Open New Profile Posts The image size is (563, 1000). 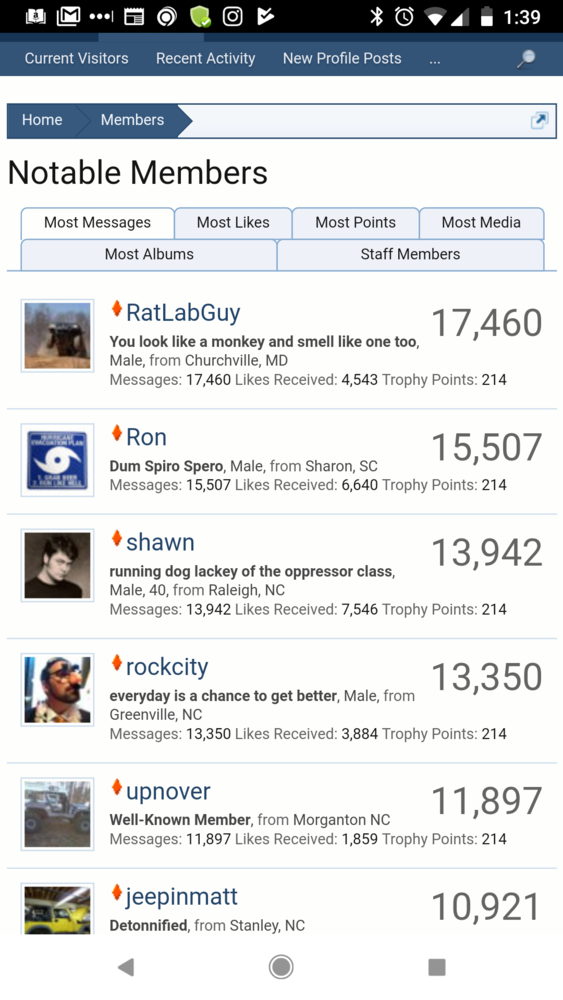click(342, 59)
